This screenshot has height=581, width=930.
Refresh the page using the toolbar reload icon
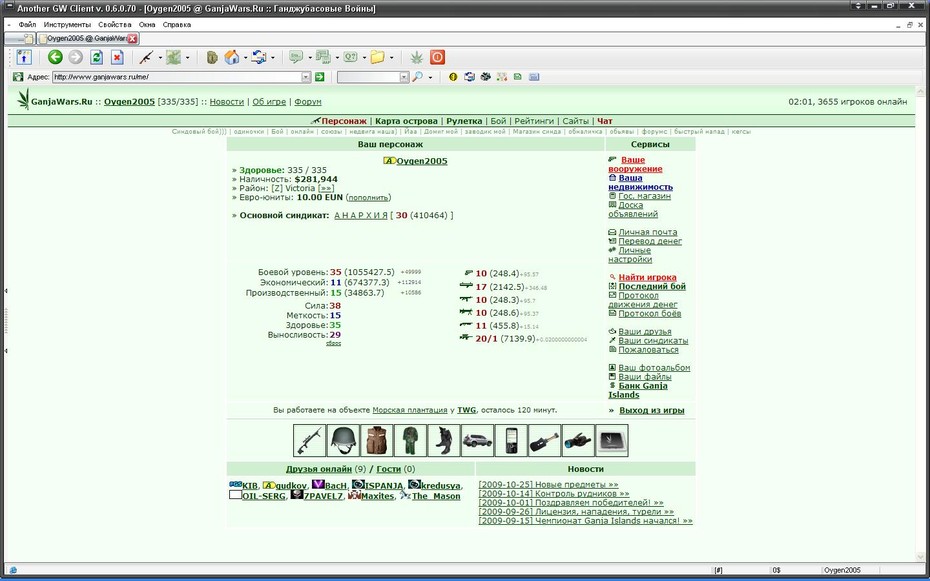tap(97, 57)
